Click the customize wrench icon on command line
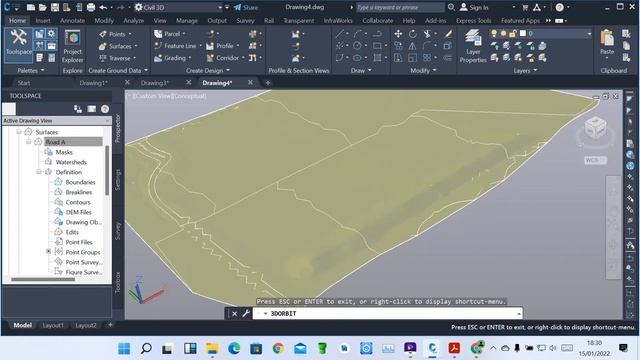Image resolution: width=640 pixels, height=360 pixels. pos(246,313)
